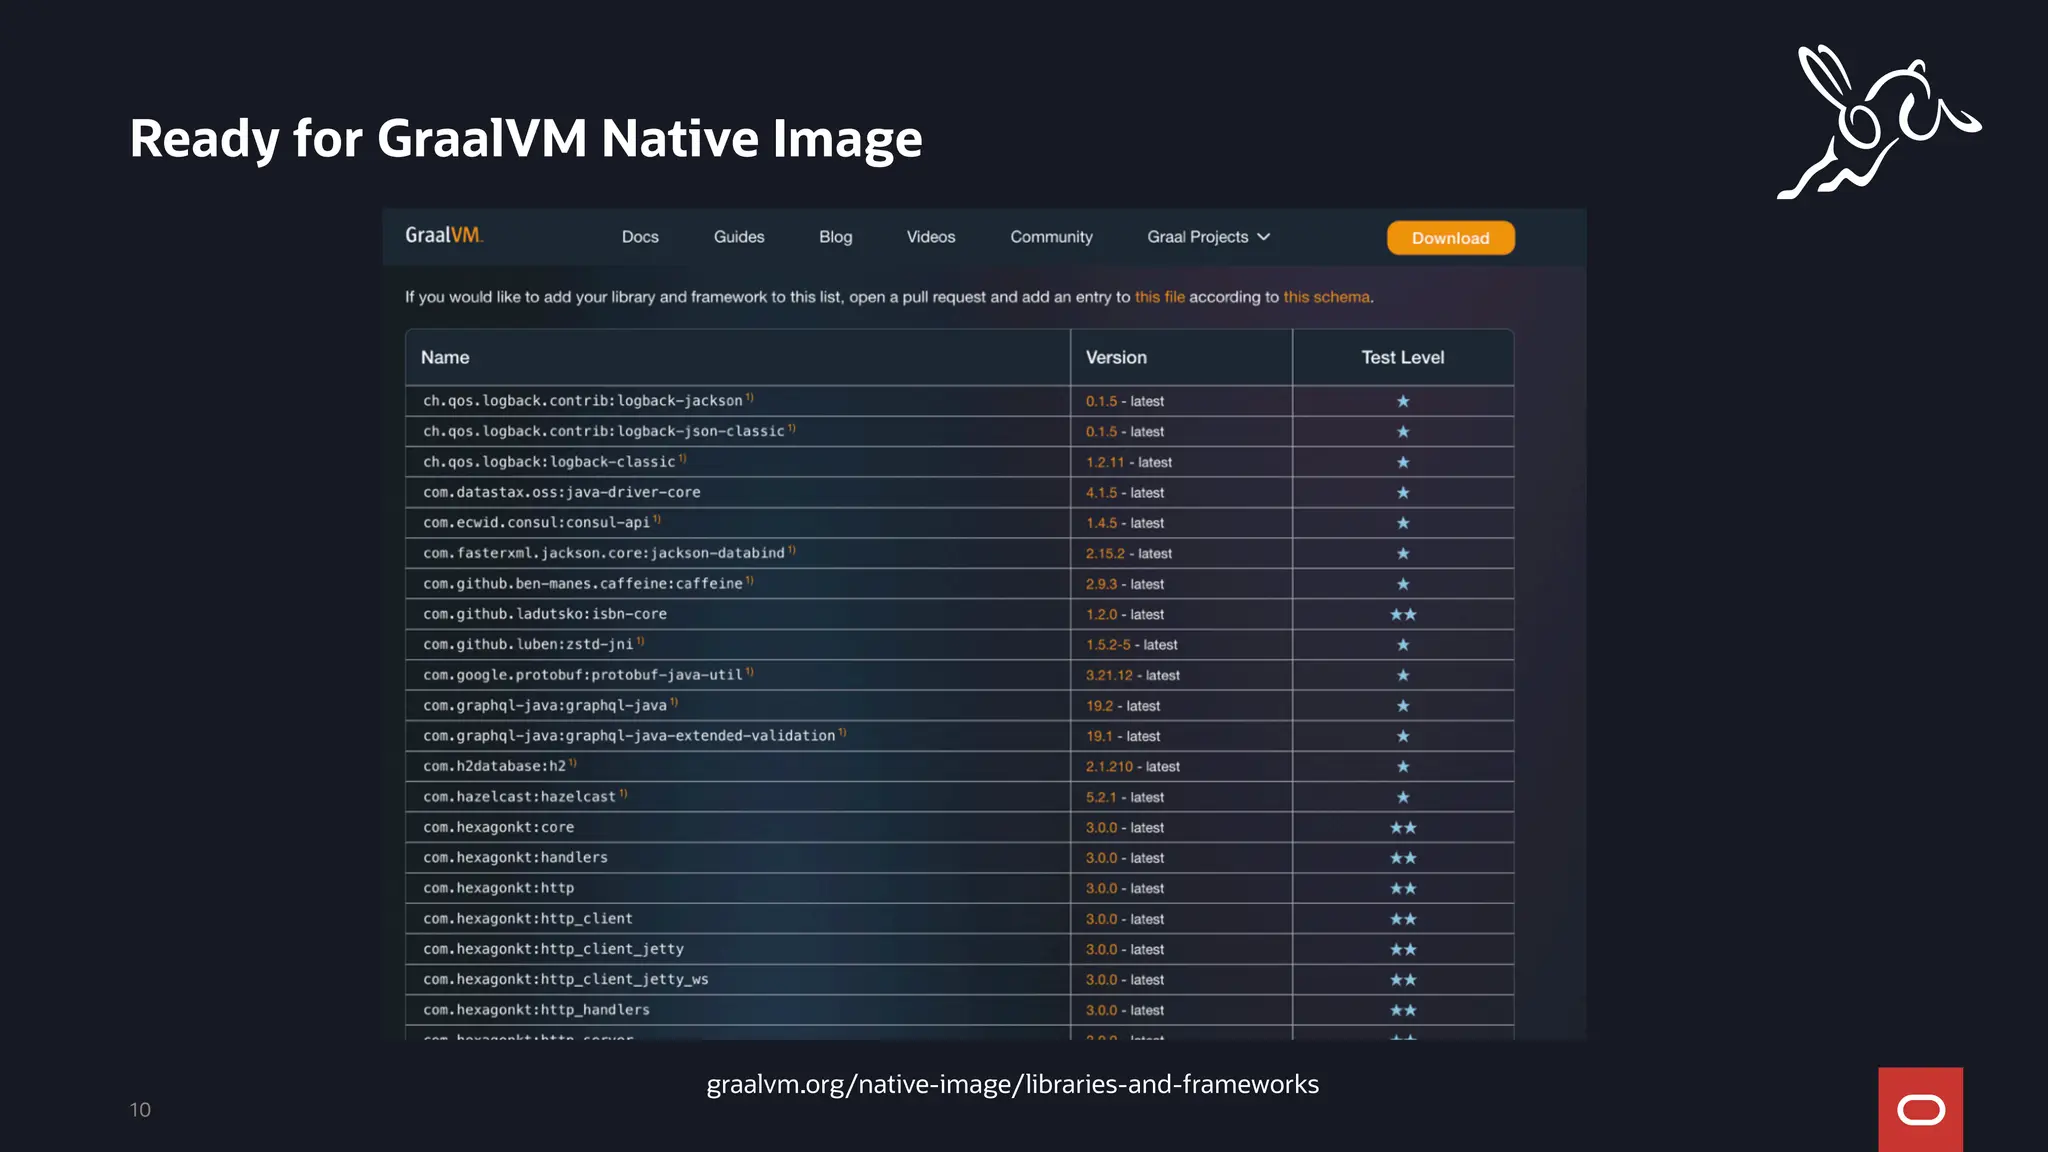This screenshot has height=1152, width=2048.
Task: Select the logback-jackson library row name
Action: [x=583, y=401]
